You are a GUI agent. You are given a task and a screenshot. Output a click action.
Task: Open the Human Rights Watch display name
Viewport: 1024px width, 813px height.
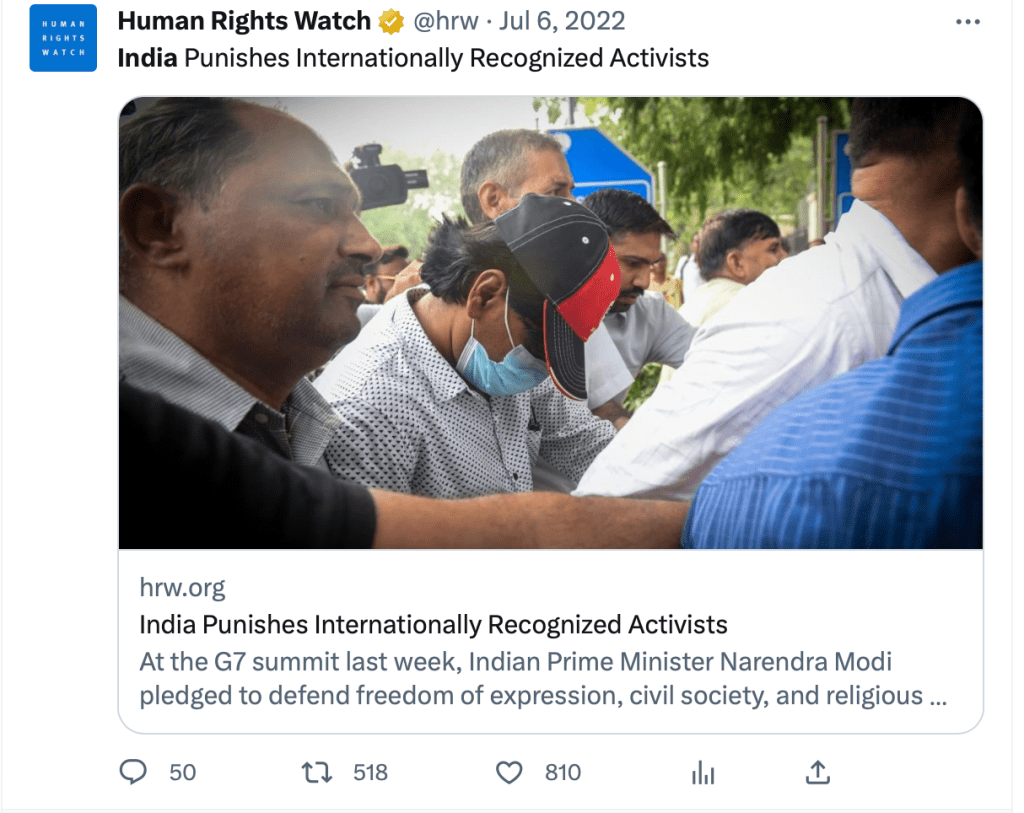coord(244,21)
